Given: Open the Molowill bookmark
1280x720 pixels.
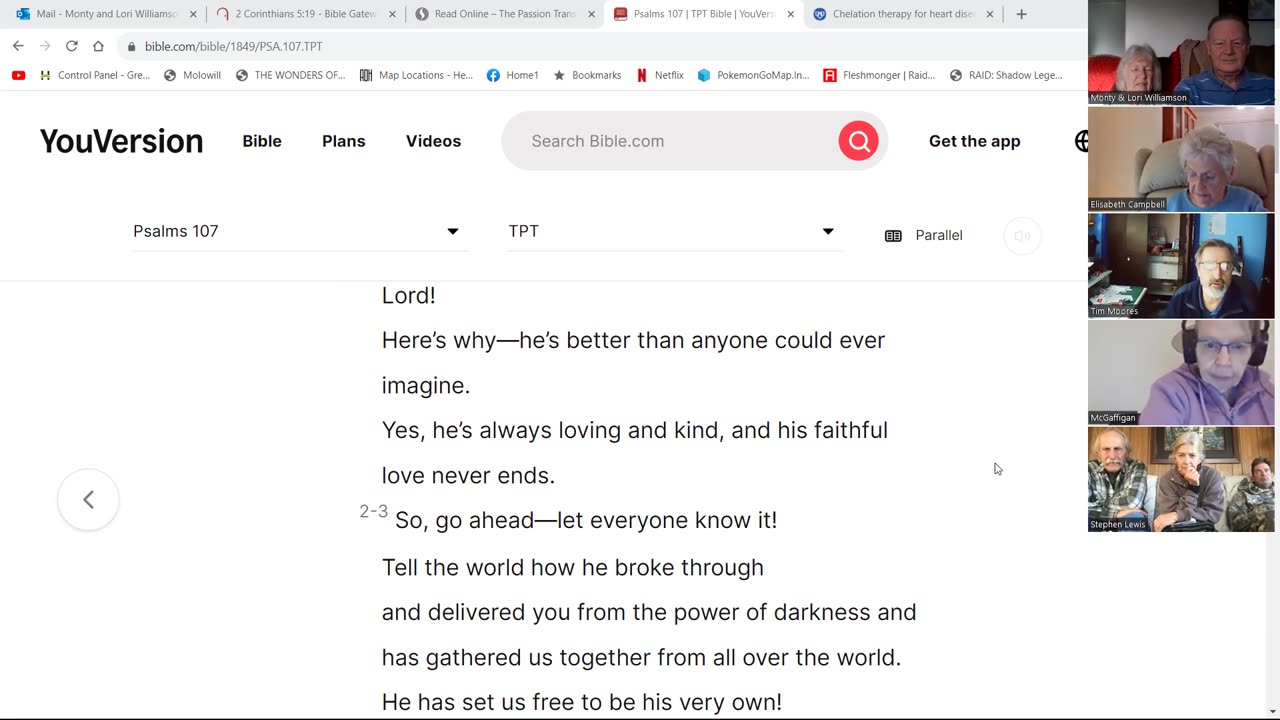Looking at the screenshot, I should click(x=192, y=75).
